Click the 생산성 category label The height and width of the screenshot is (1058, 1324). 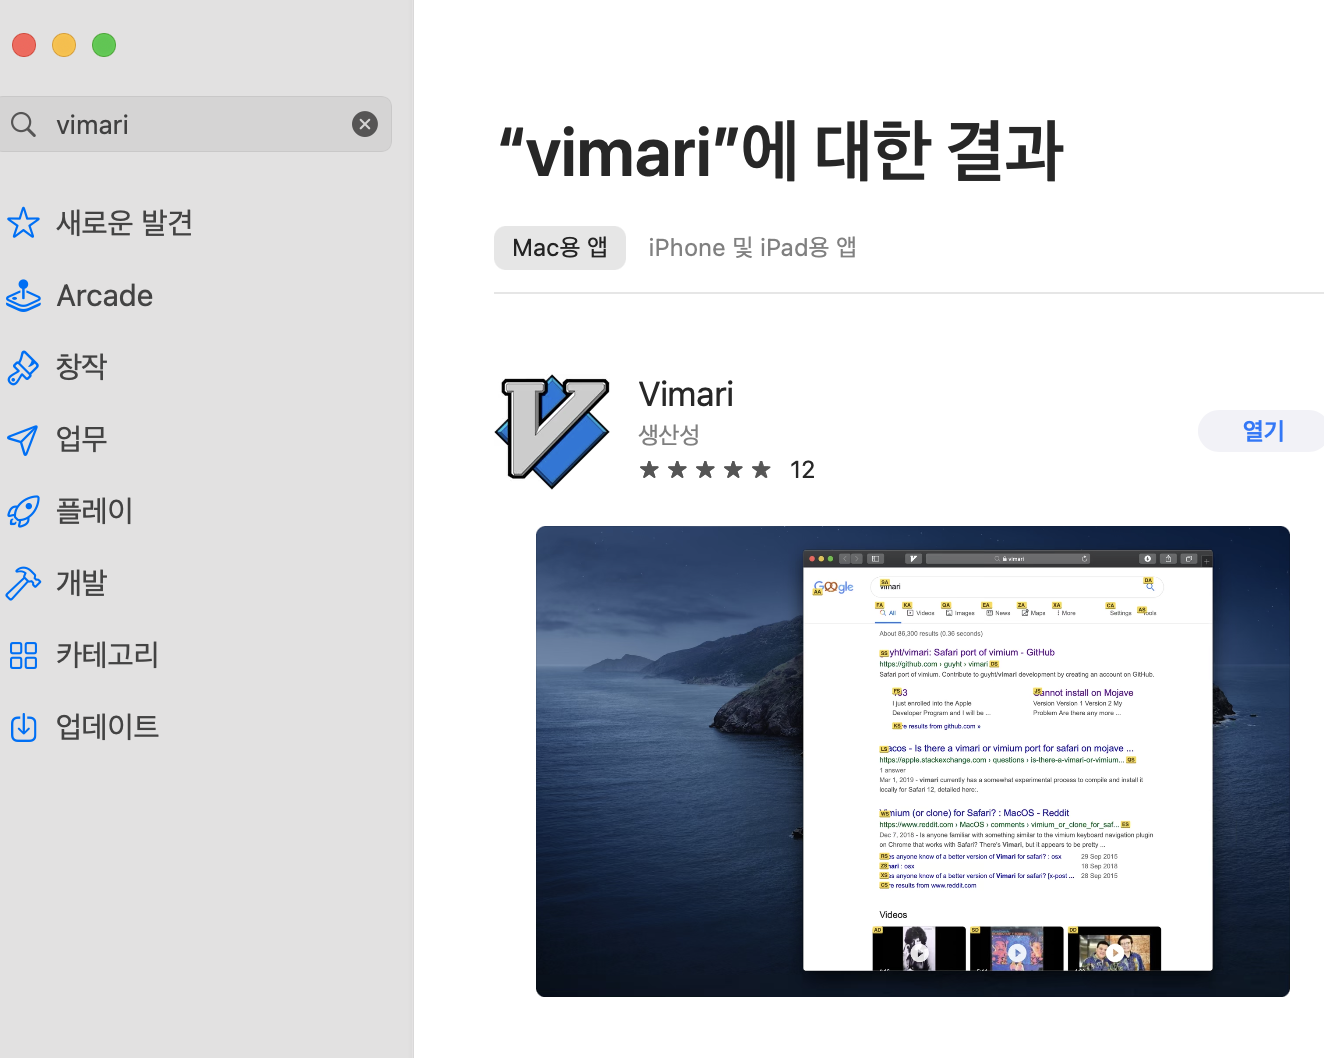pos(669,435)
